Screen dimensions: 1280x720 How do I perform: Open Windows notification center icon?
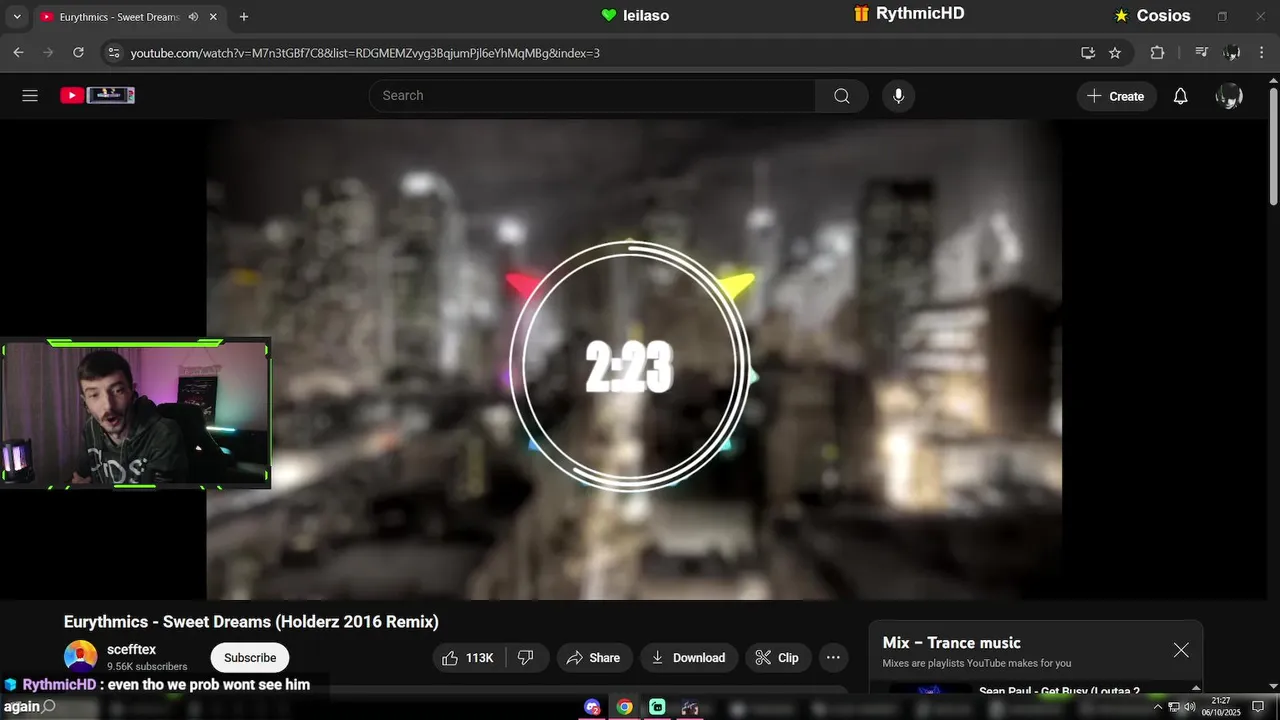click(1258, 707)
